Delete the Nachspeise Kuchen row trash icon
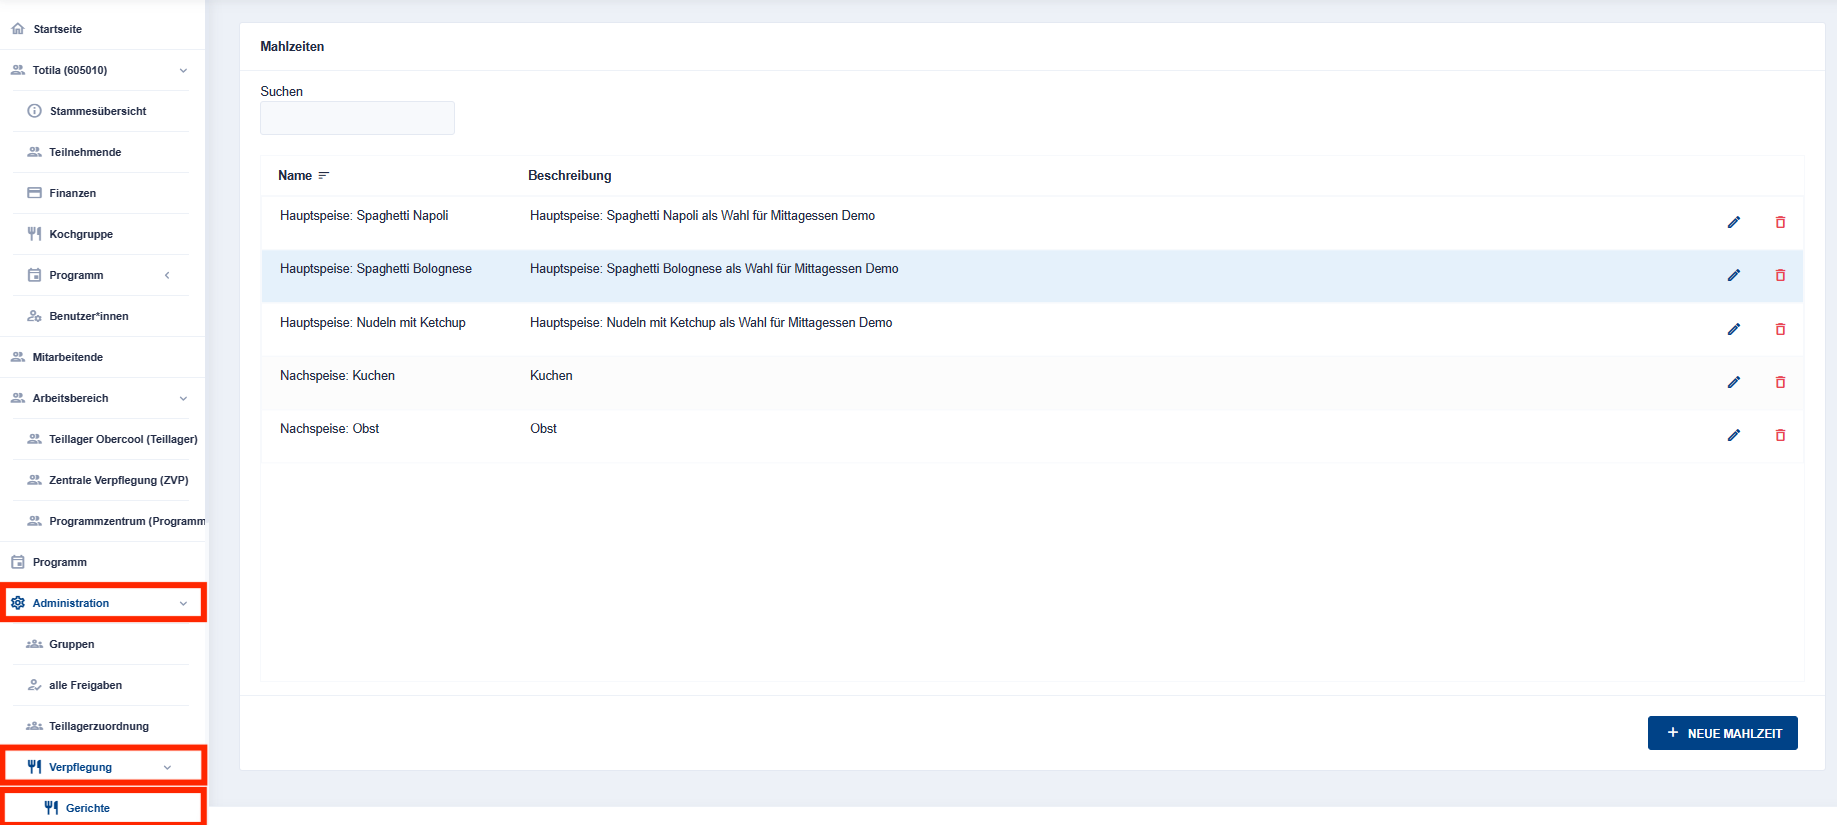This screenshot has height=825, width=1837. tap(1780, 382)
